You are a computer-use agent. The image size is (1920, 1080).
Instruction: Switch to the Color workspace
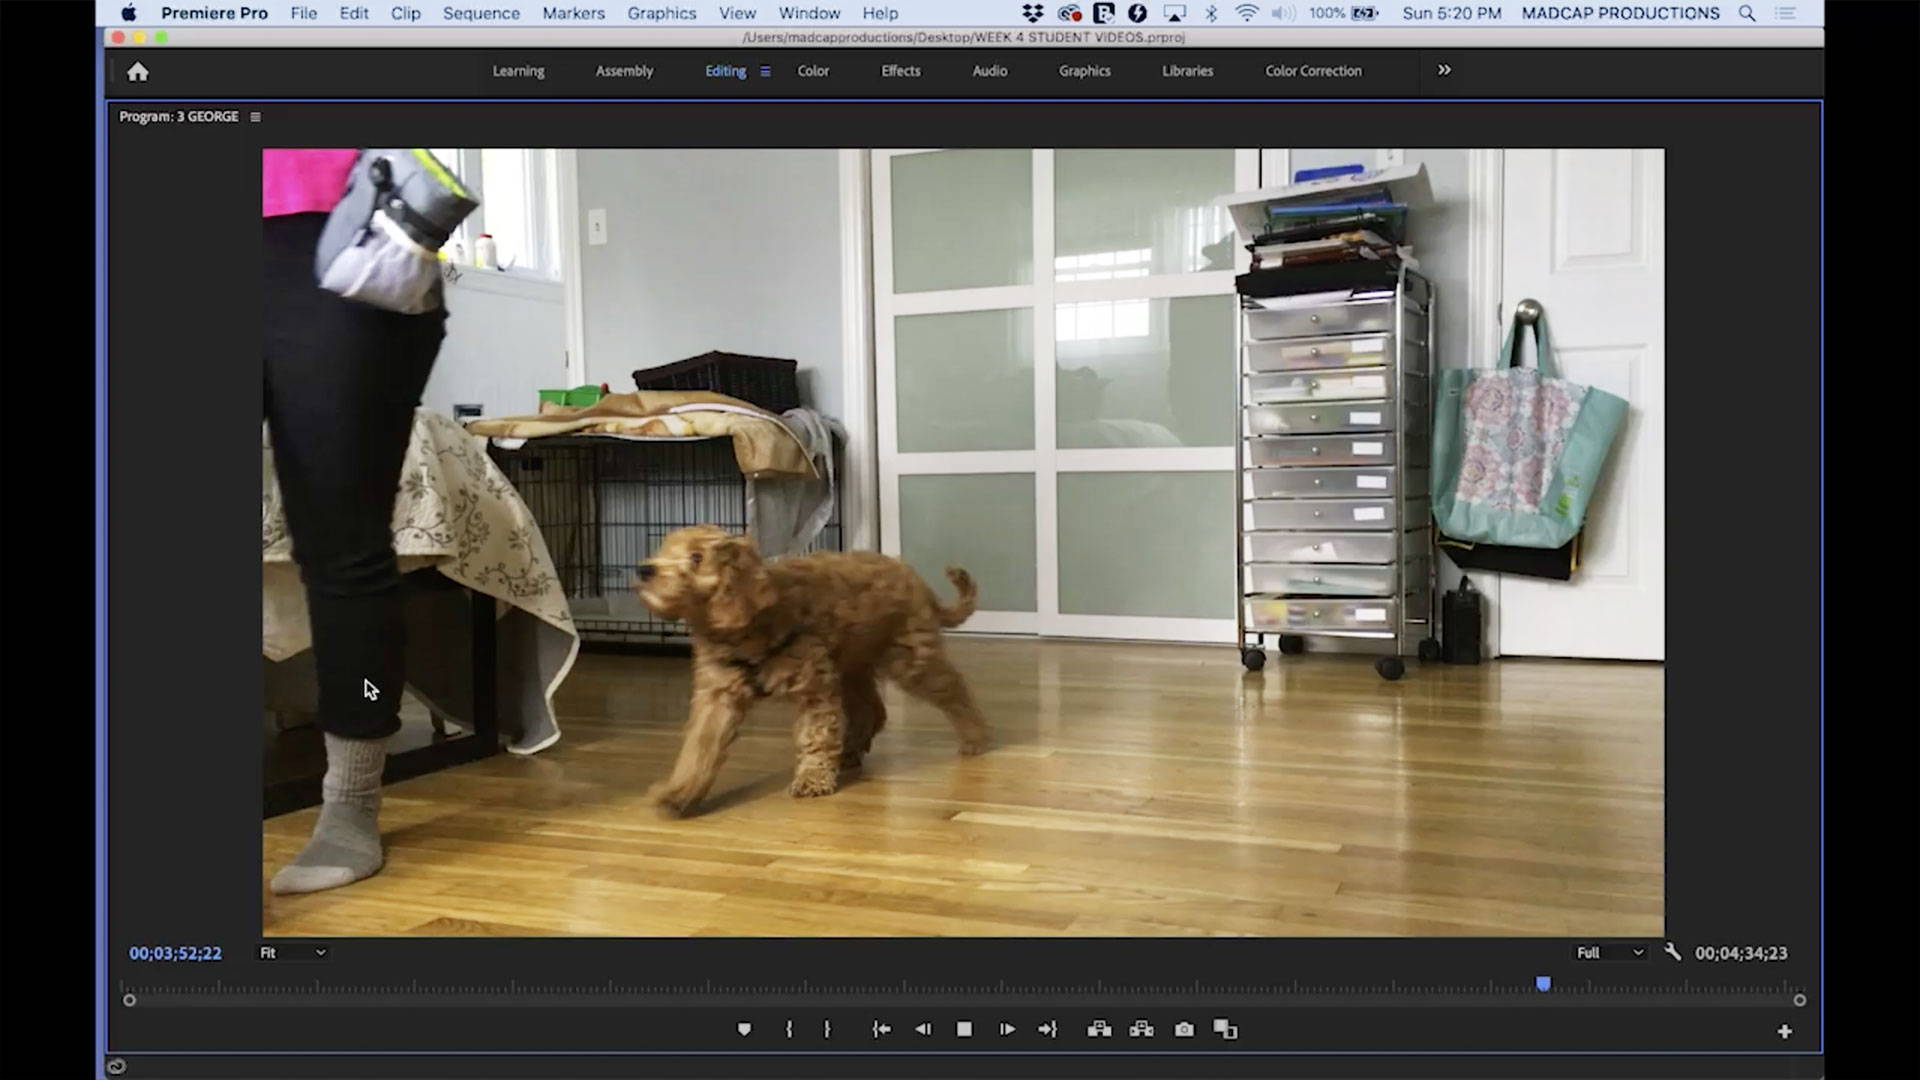(813, 71)
